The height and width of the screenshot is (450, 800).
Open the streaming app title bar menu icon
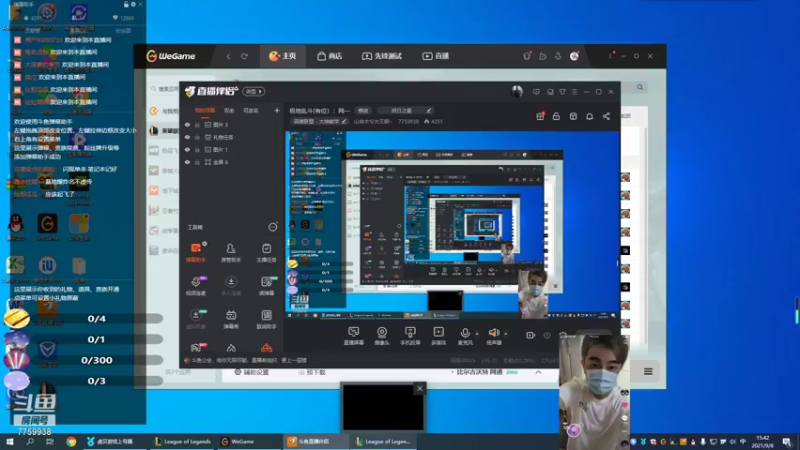coord(574,92)
